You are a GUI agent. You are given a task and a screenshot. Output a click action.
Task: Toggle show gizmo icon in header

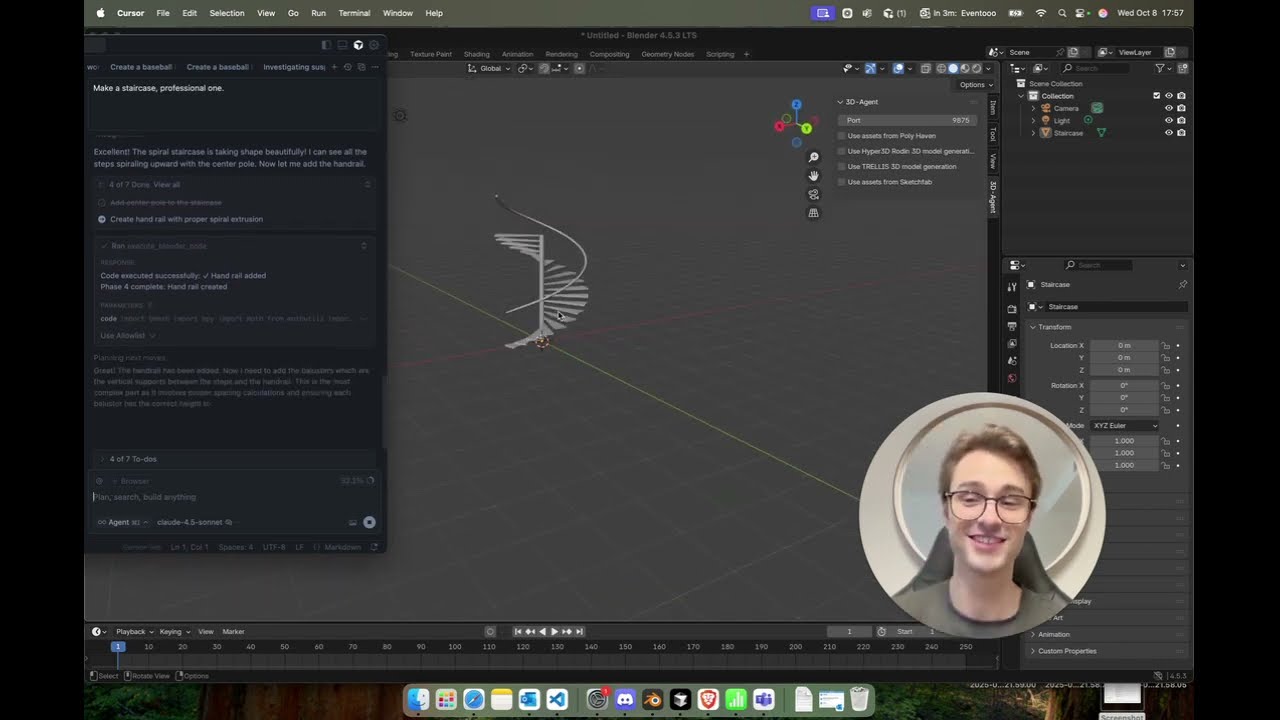point(870,68)
